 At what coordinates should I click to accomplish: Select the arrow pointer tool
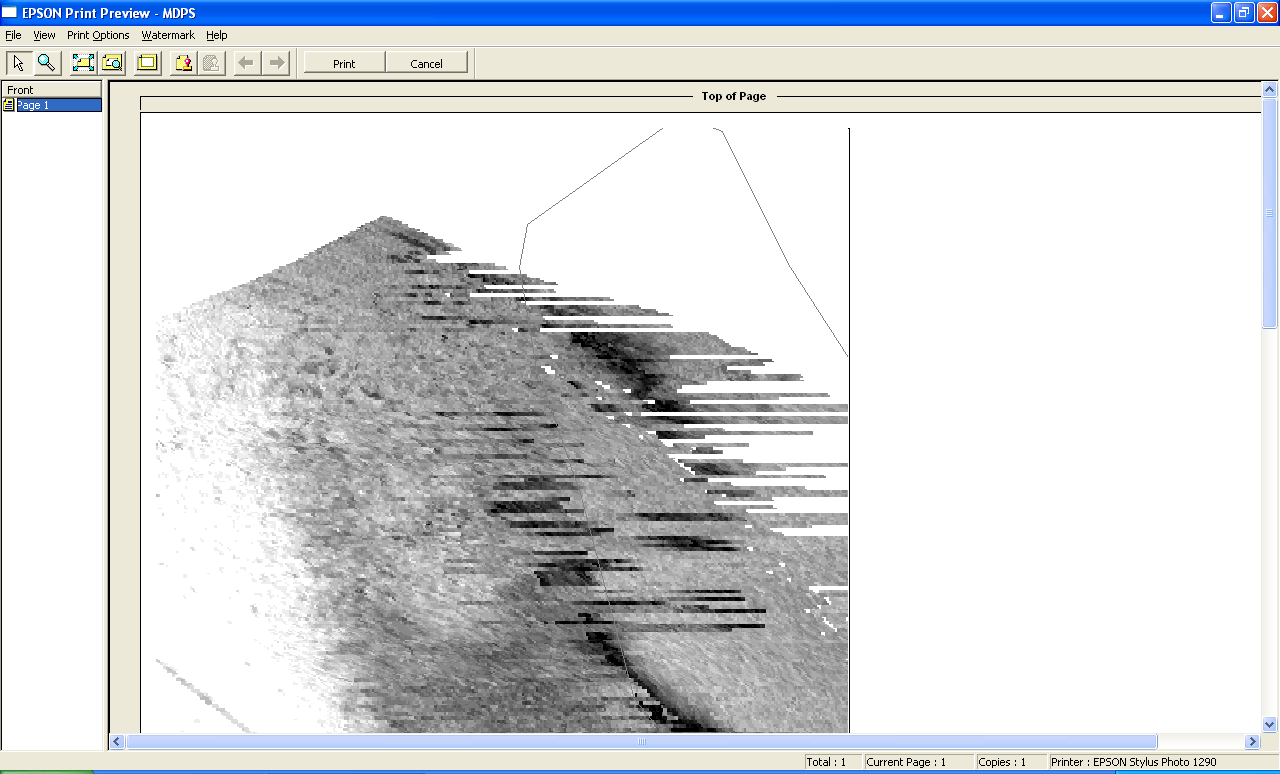tap(18, 63)
